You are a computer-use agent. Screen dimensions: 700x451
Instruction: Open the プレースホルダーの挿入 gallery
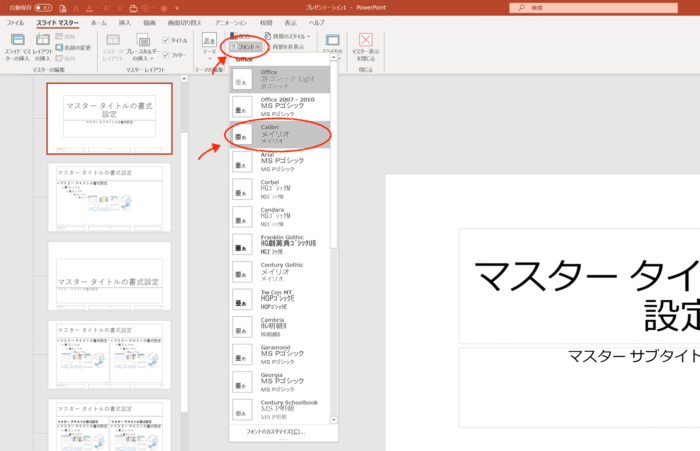143,46
